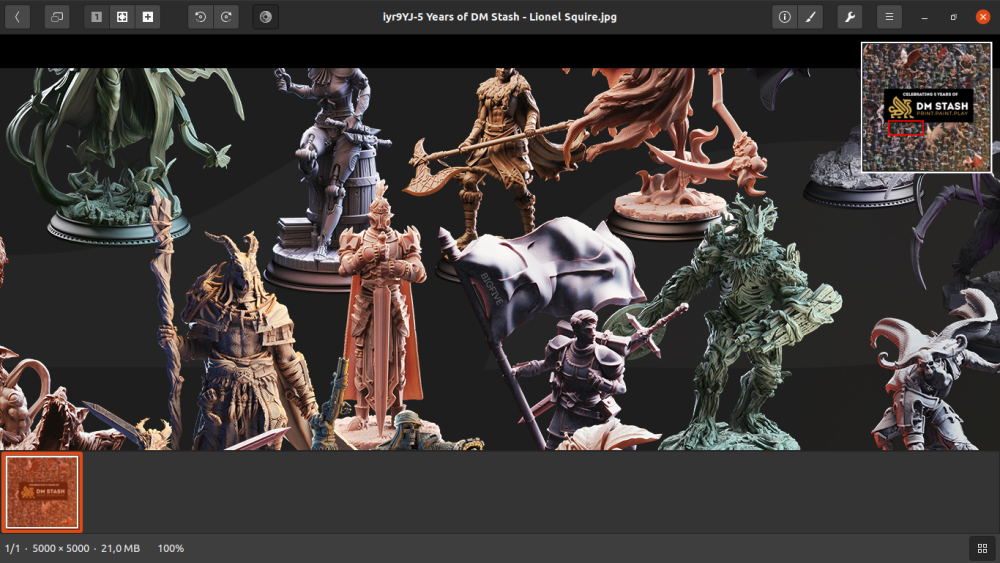Click the red viewport rectangle in navigator
This screenshot has height=563, width=1000.
point(905,128)
